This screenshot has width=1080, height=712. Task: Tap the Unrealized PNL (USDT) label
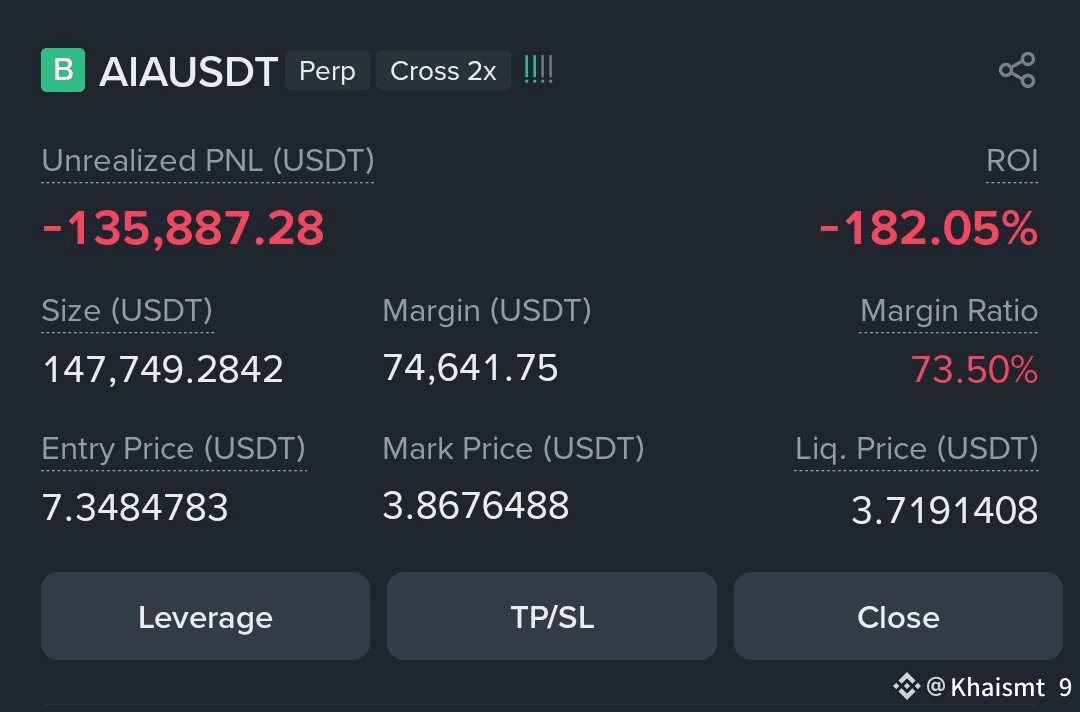(x=208, y=161)
